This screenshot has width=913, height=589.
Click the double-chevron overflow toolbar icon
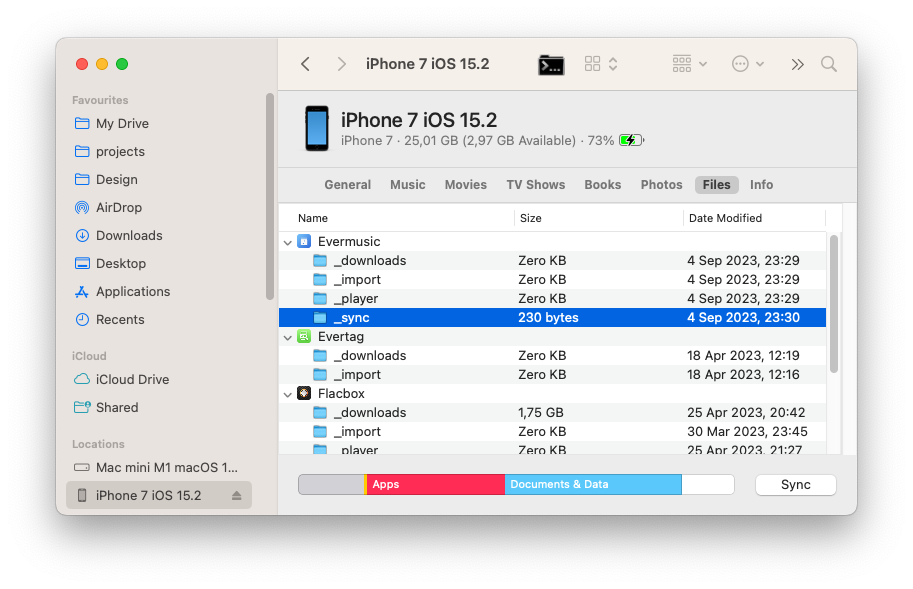tap(797, 64)
